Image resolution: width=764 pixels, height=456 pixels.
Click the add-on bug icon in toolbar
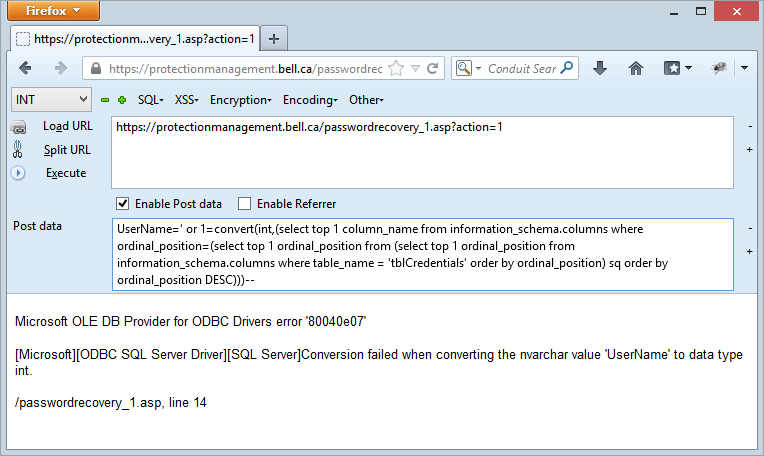coord(719,68)
